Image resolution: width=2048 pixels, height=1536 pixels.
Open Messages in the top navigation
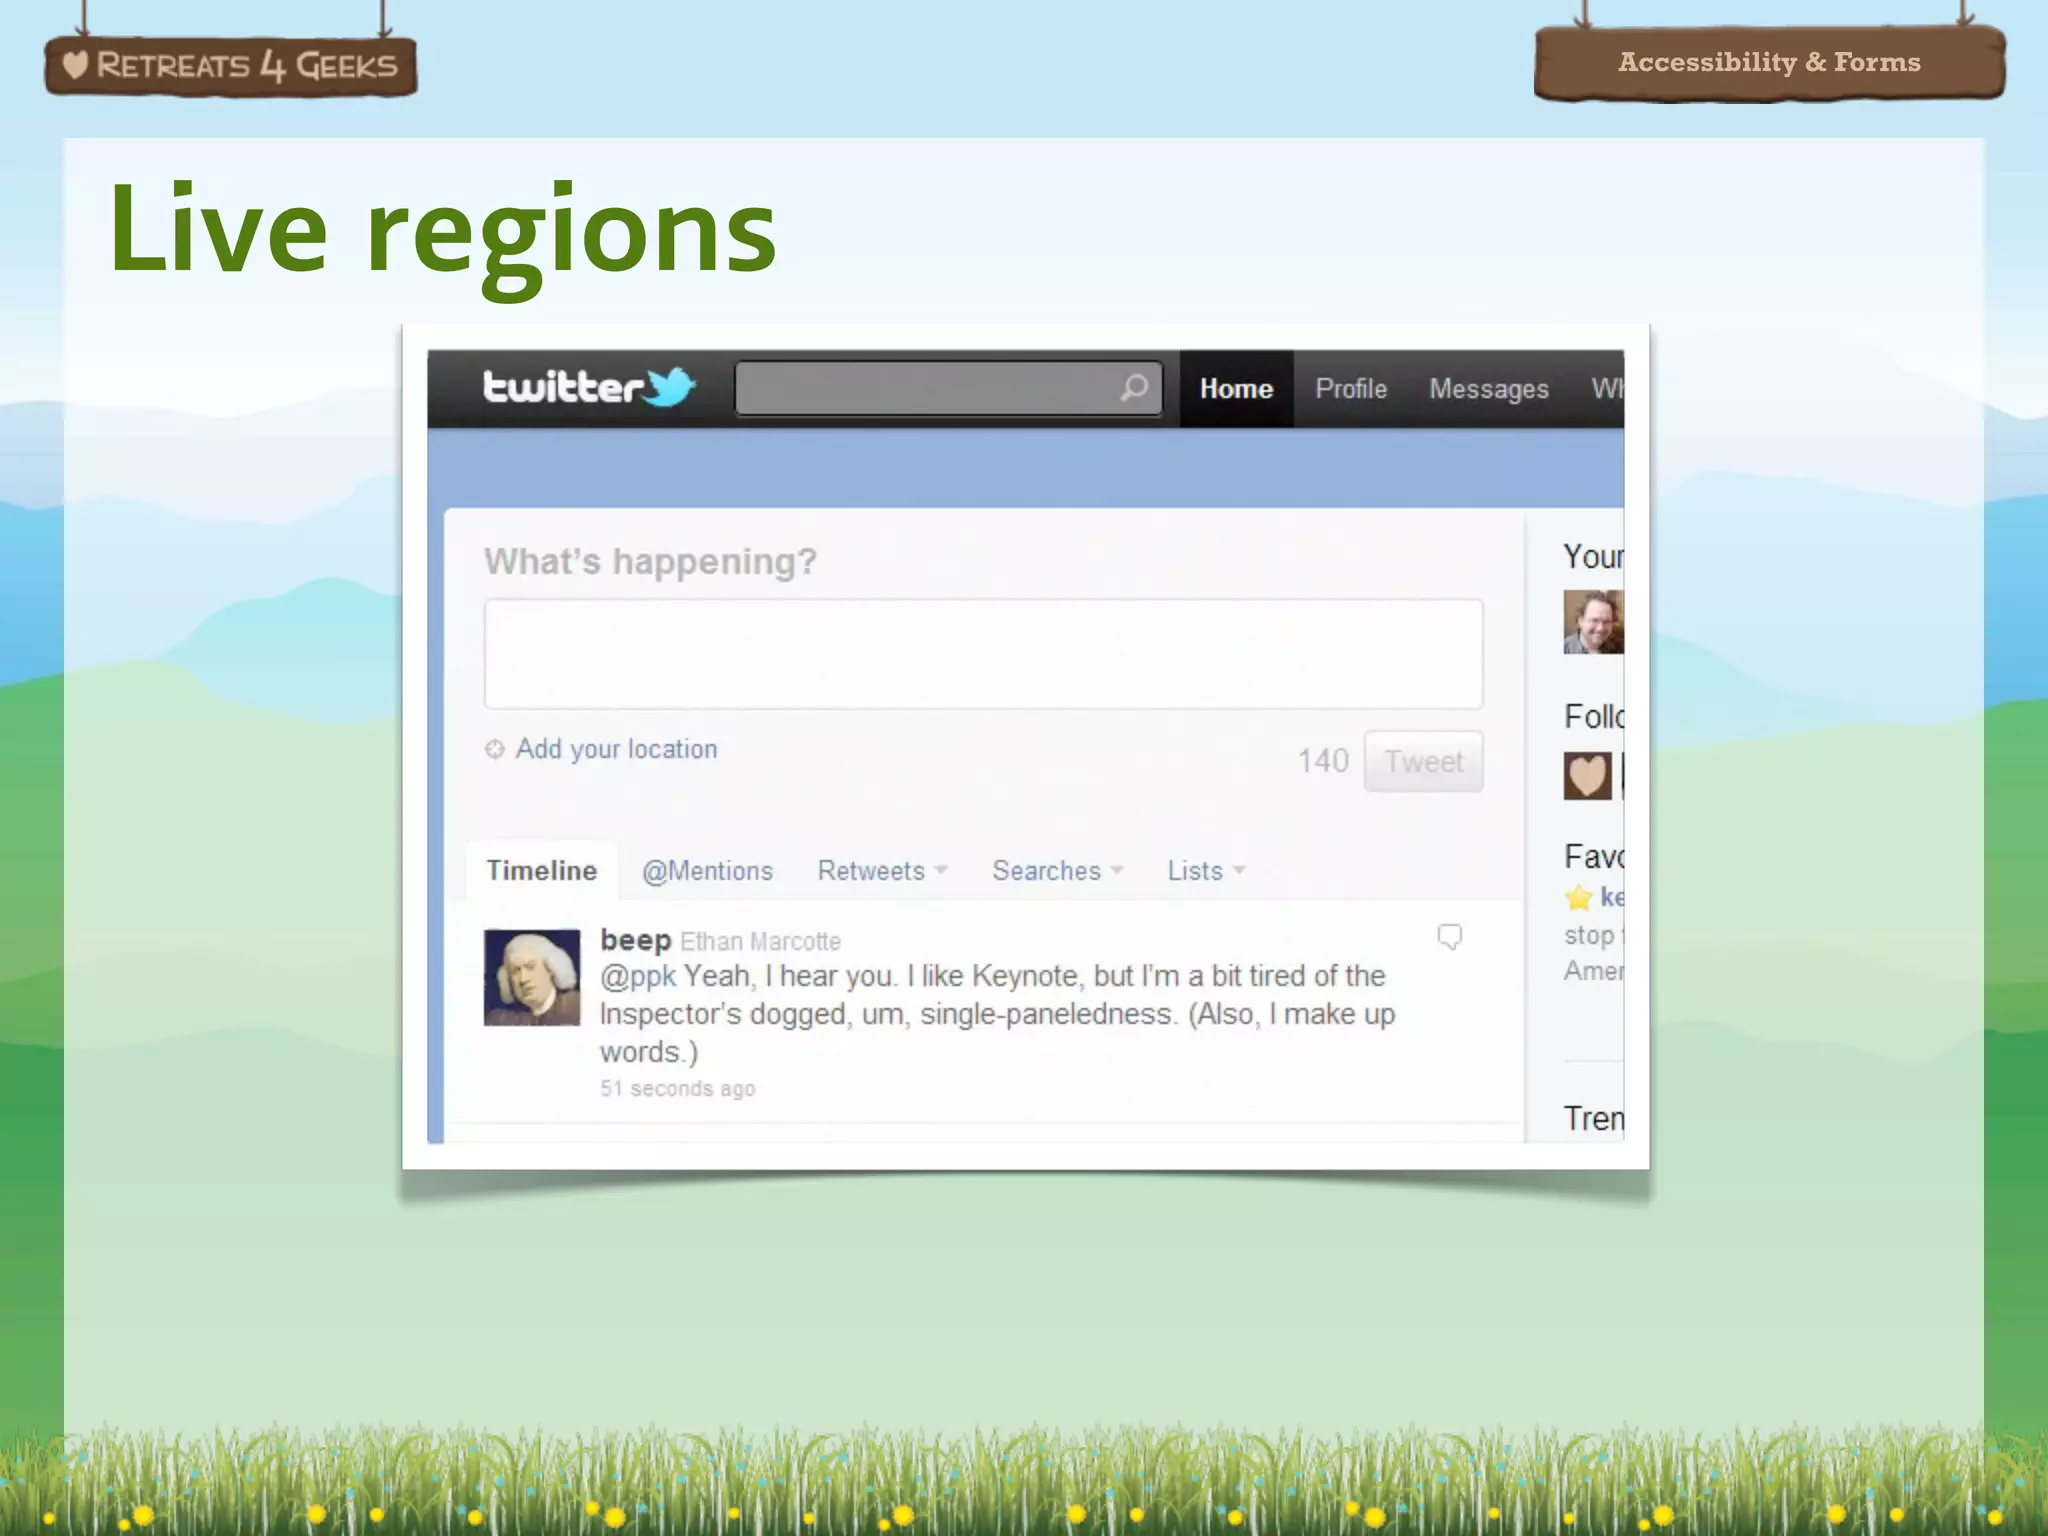[1489, 389]
